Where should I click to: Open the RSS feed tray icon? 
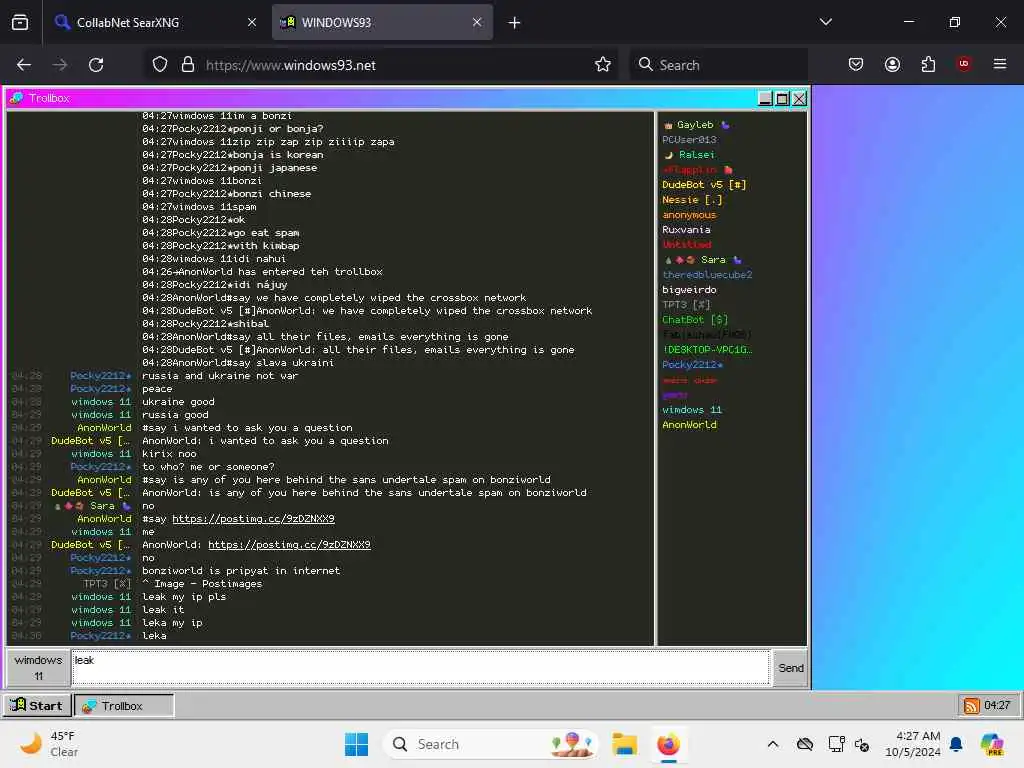(971, 706)
